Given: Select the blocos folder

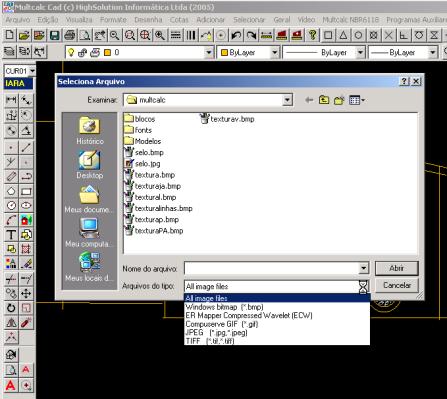Looking at the screenshot, I should coord(140,119).
